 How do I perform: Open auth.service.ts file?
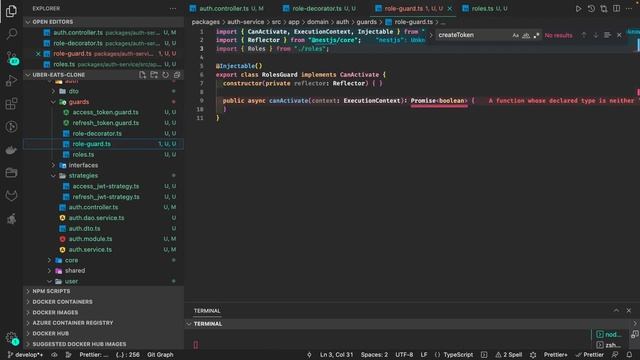90,249
